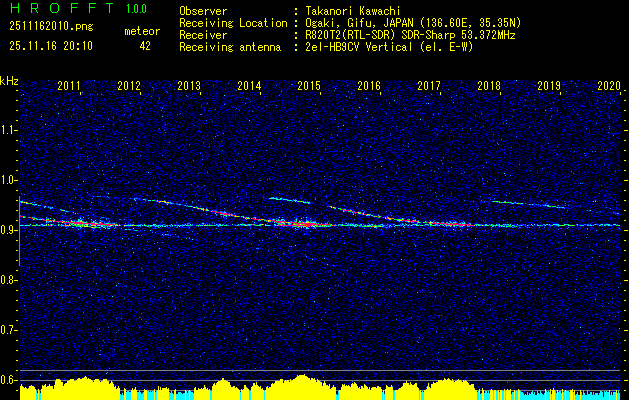
Task: Click the Receiver field label
Action: coord(203,35)
